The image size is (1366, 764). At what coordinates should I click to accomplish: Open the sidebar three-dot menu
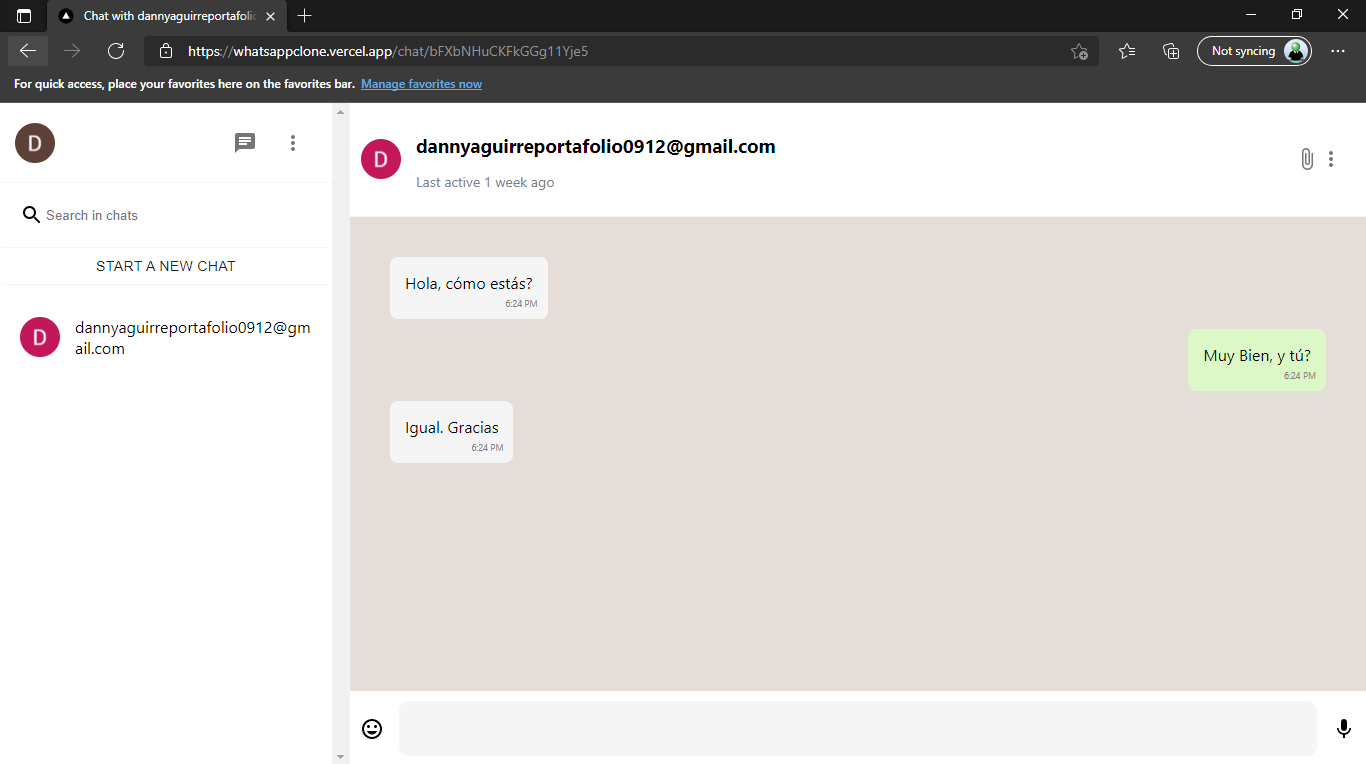tap(293, 143)
